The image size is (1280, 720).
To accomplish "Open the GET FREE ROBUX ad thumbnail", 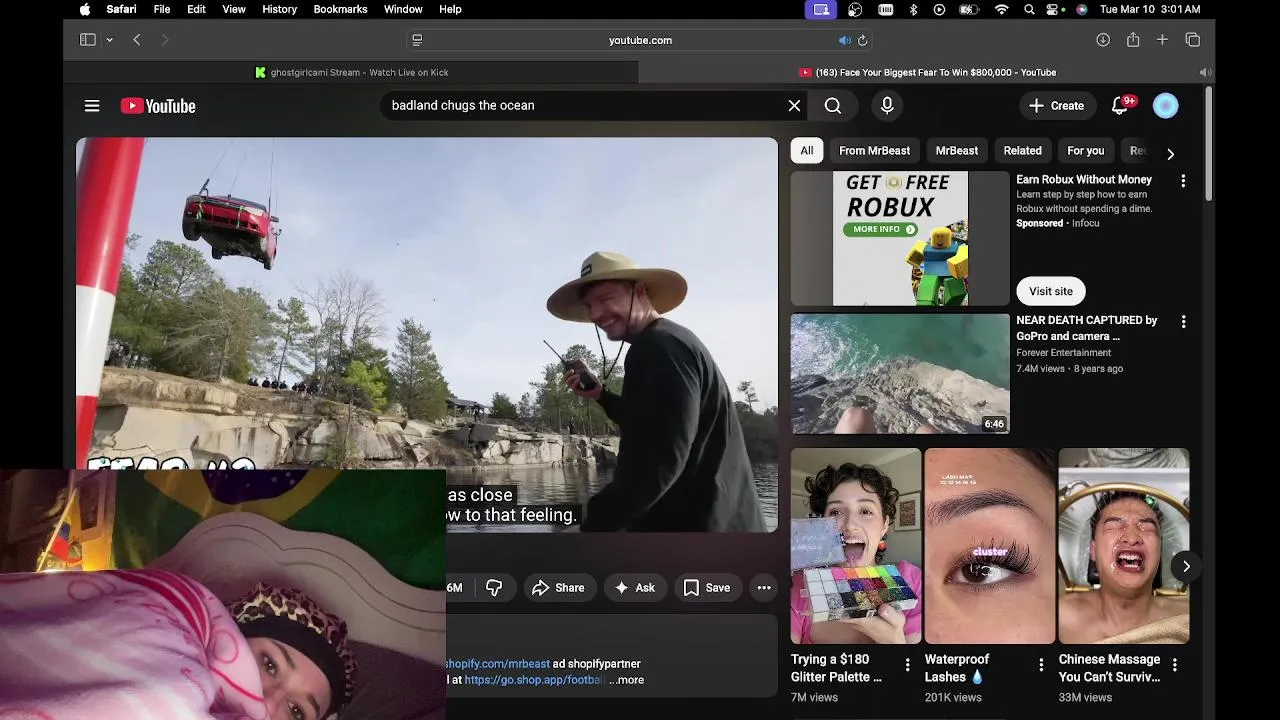I will click(x=900, y=238).
